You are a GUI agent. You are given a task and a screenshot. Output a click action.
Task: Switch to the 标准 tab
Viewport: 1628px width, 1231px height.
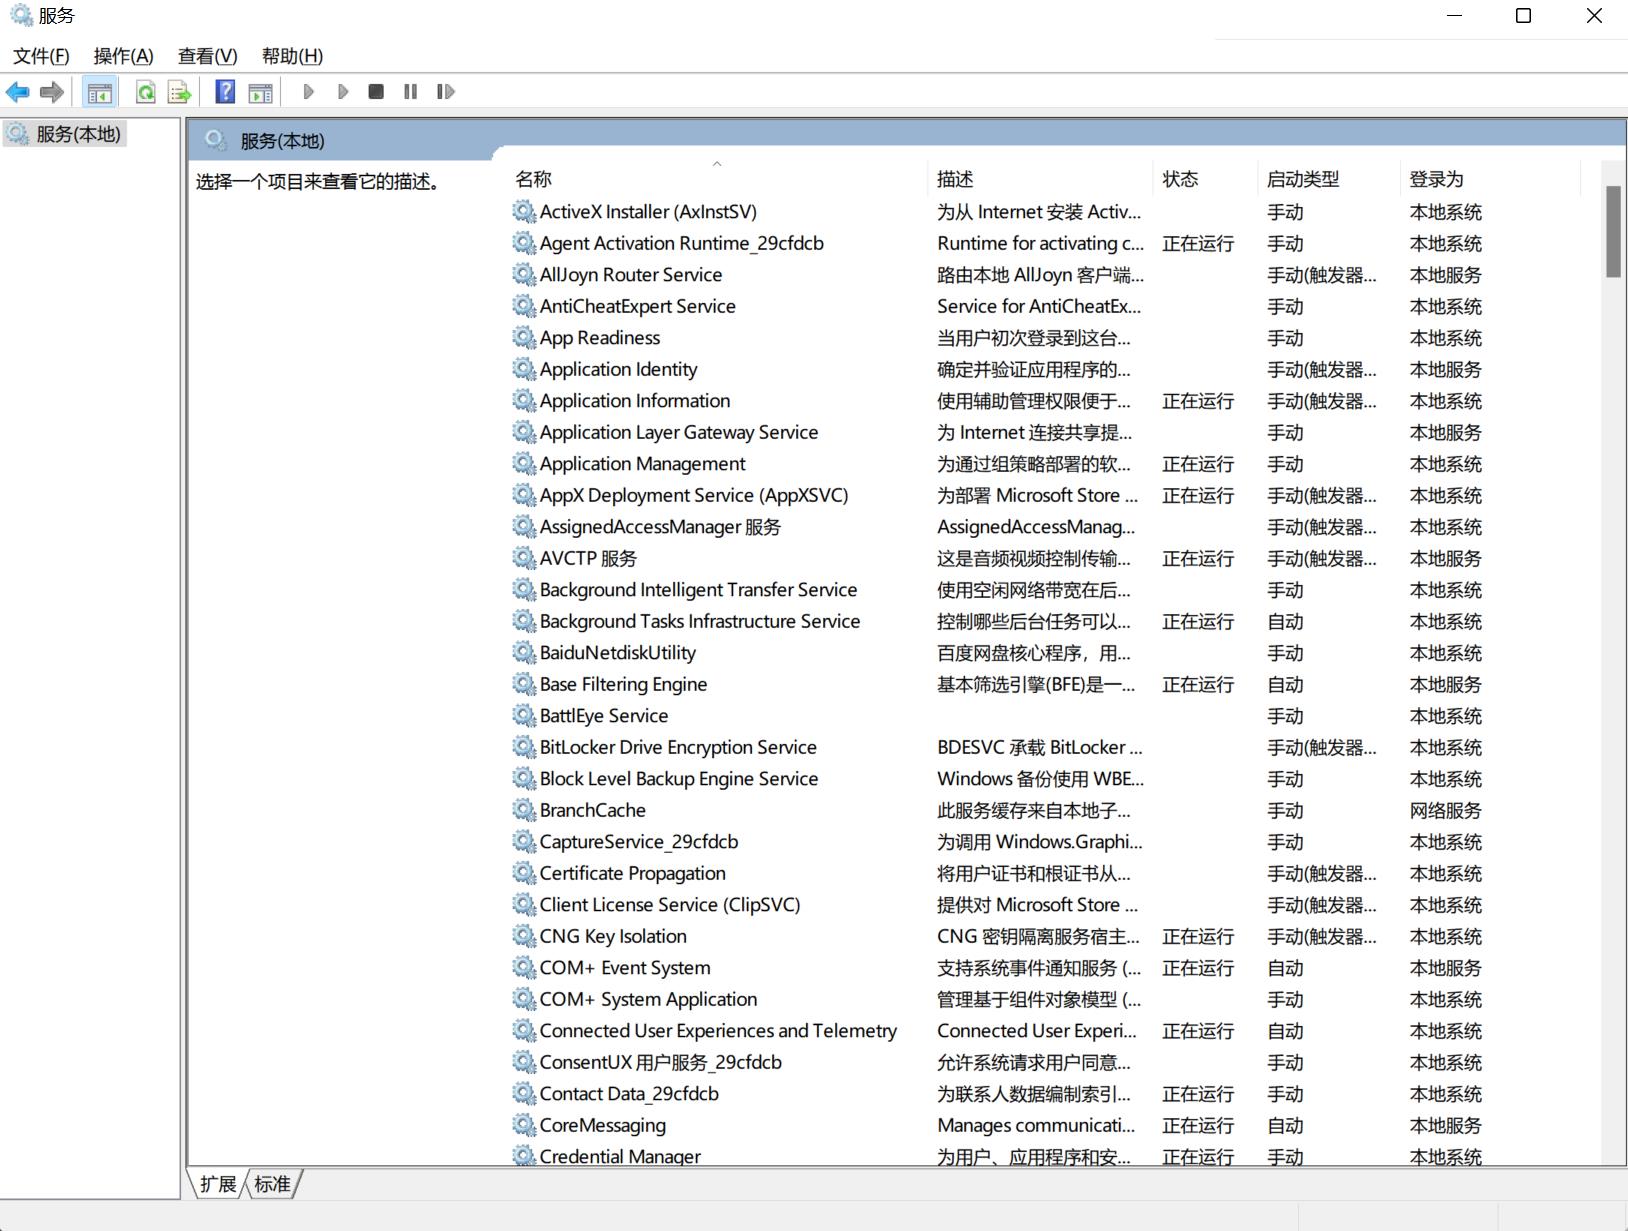coord(272,1184)
